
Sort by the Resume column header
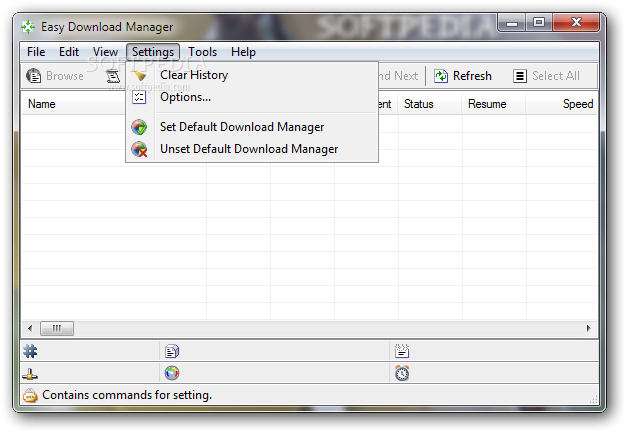click(x=494, y=104)
